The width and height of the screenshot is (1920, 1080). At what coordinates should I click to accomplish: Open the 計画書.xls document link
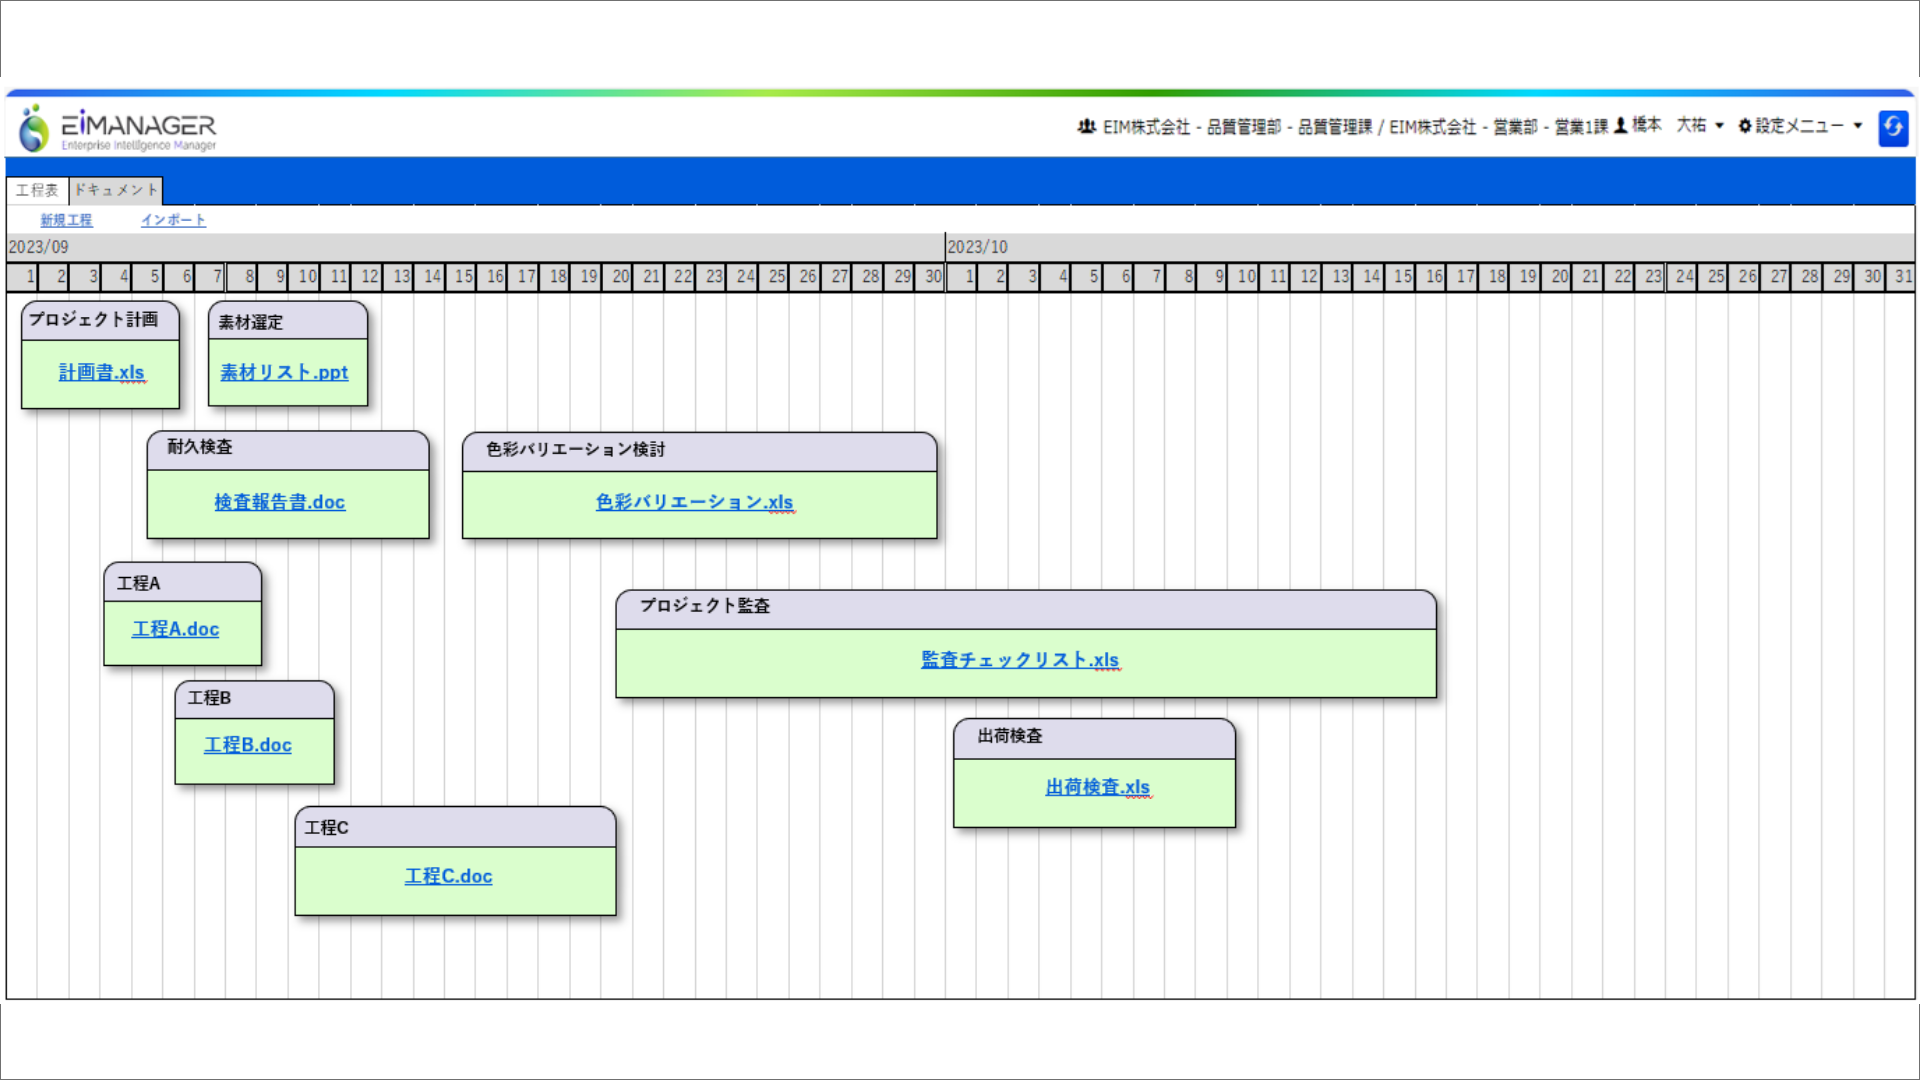tap(101, 372)
